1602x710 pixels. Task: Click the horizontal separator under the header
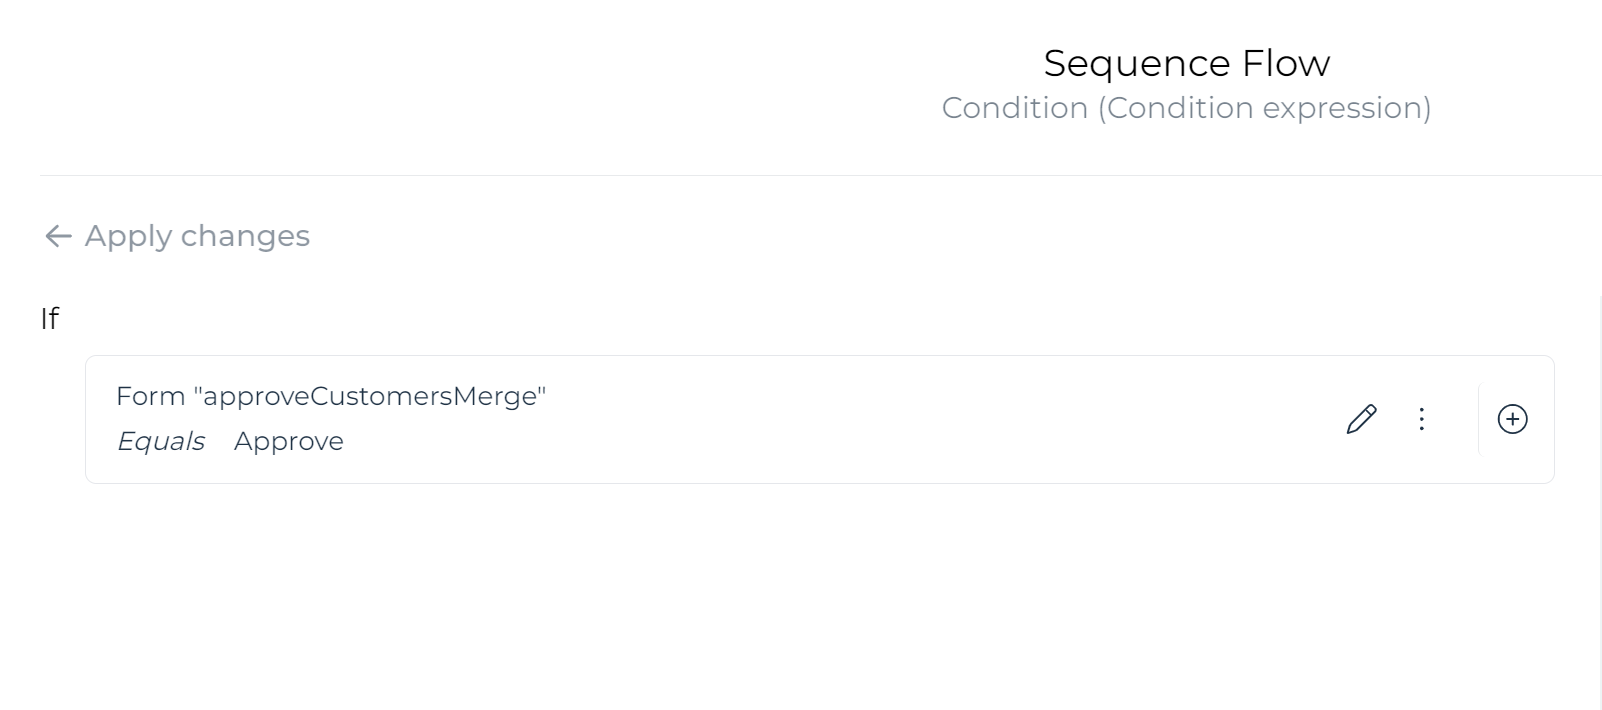point(800,175)
